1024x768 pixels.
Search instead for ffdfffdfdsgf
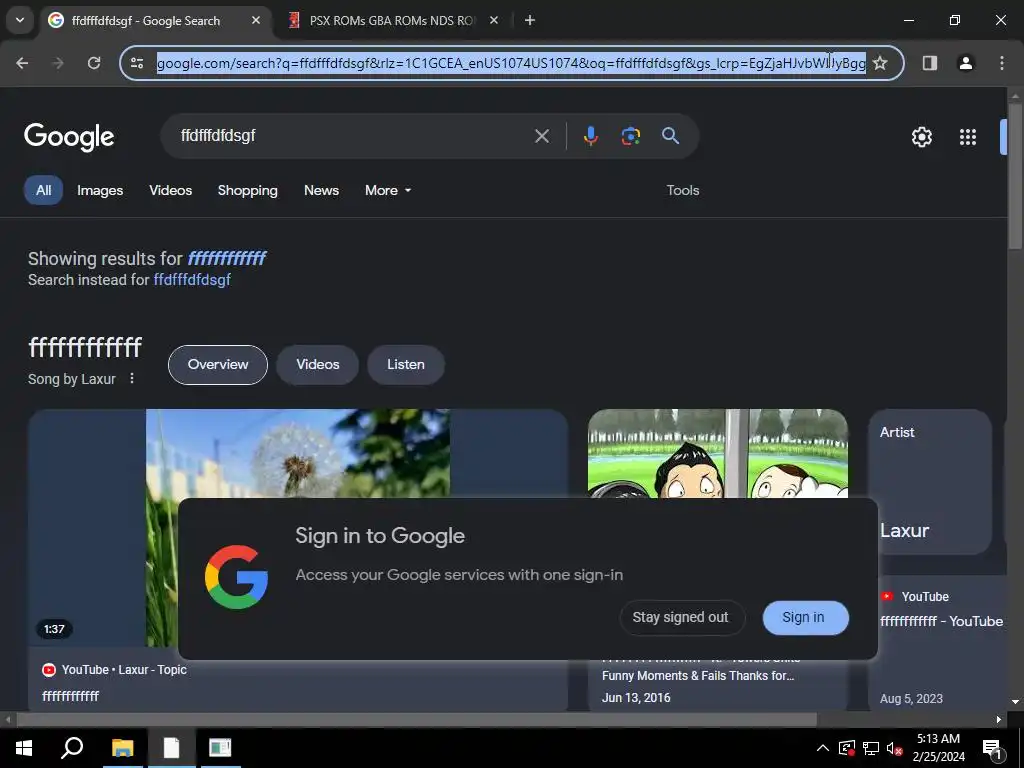[192, 280]
